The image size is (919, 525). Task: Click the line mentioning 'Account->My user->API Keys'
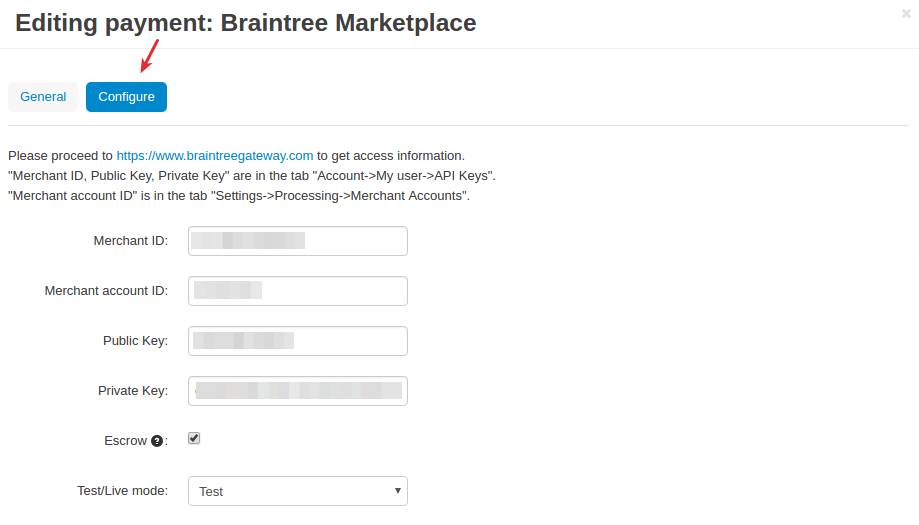click(252, 176)
